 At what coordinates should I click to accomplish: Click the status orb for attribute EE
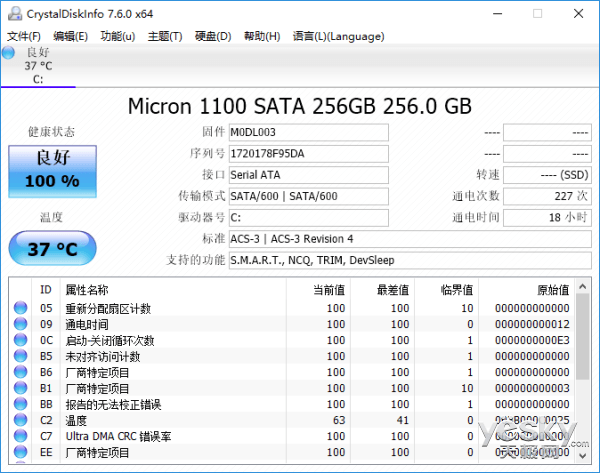(x=20, y=452)
